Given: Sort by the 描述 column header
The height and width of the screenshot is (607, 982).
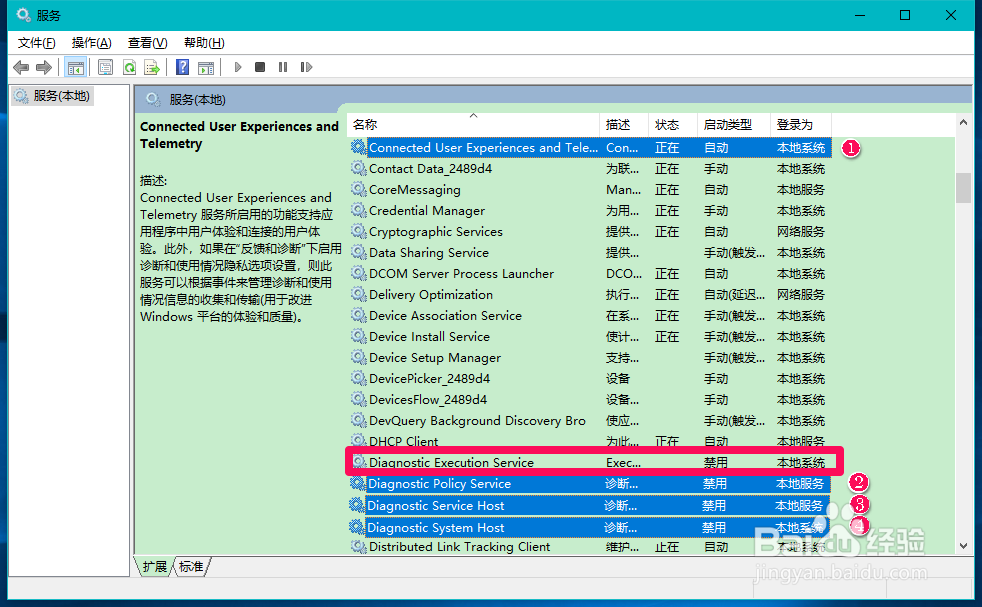Looking at the screenshot, I should pyautogui.click(x=624, y=125).
